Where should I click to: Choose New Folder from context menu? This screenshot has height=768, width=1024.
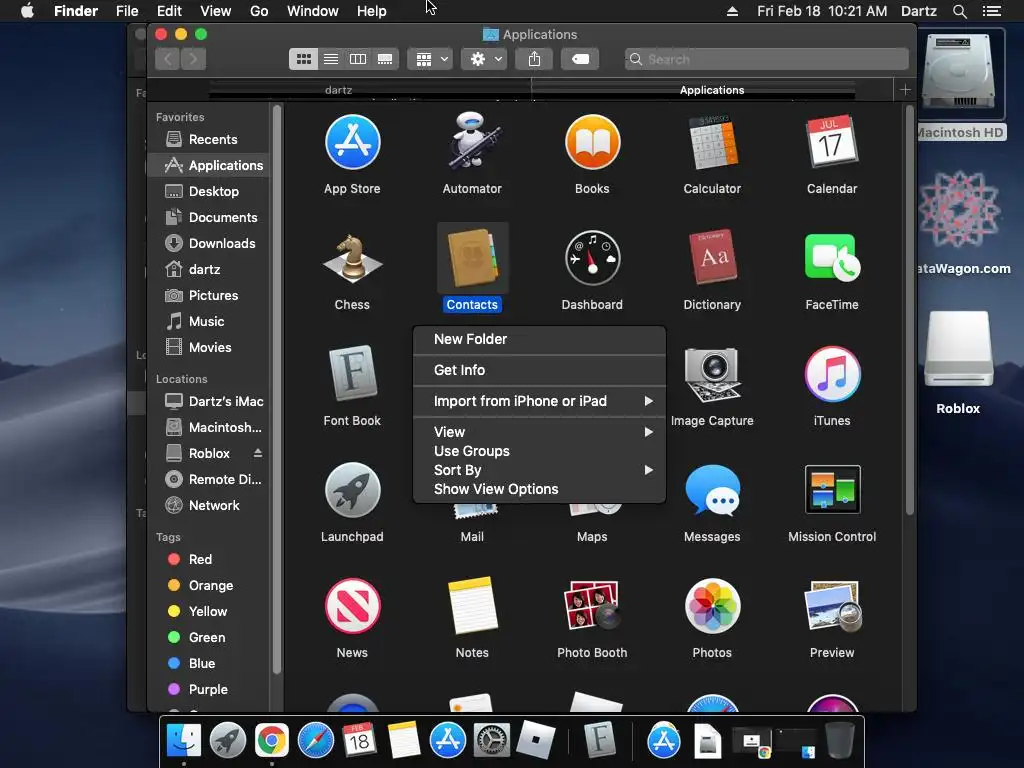pyautogui.click(x=539, y=339)
